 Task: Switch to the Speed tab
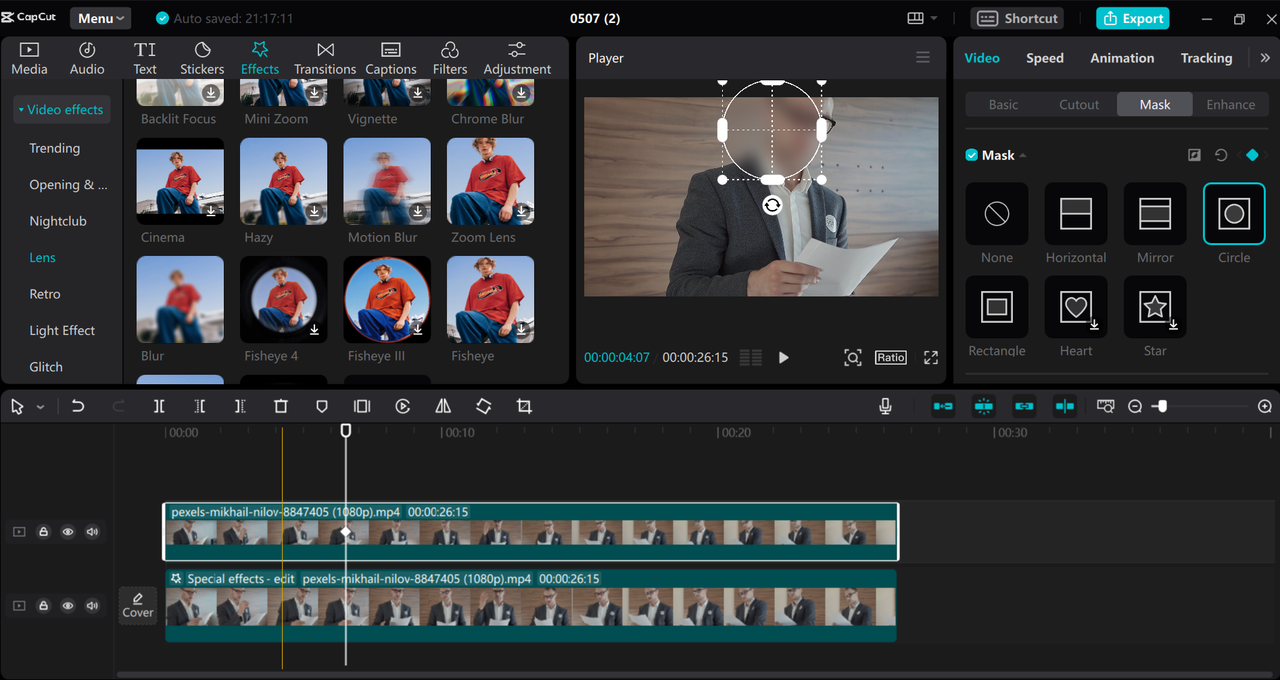[x=1045, y=58]
